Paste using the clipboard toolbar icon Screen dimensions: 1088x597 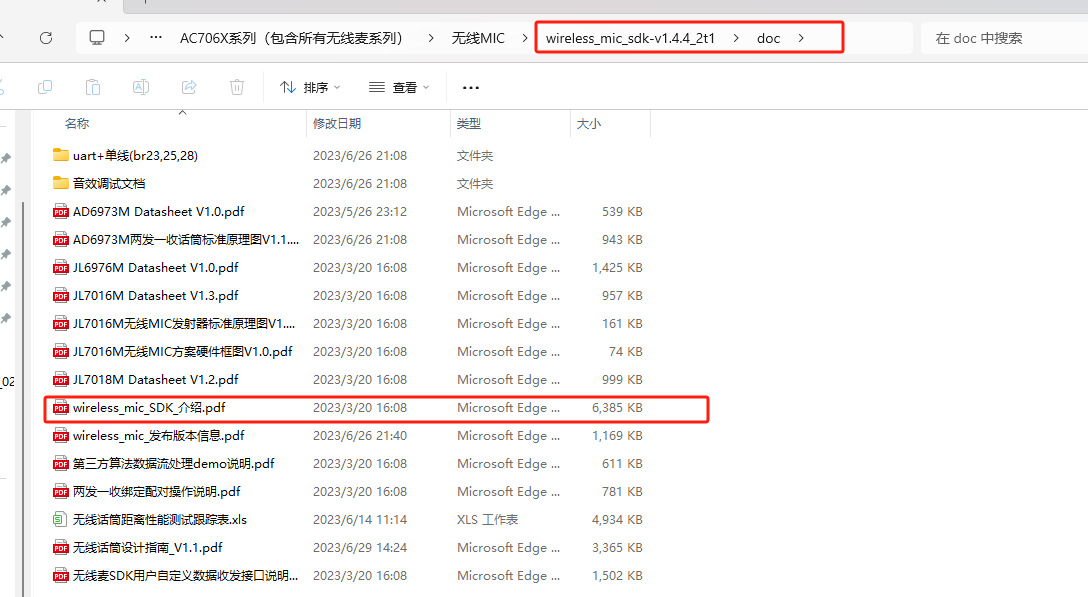(93, 87)
